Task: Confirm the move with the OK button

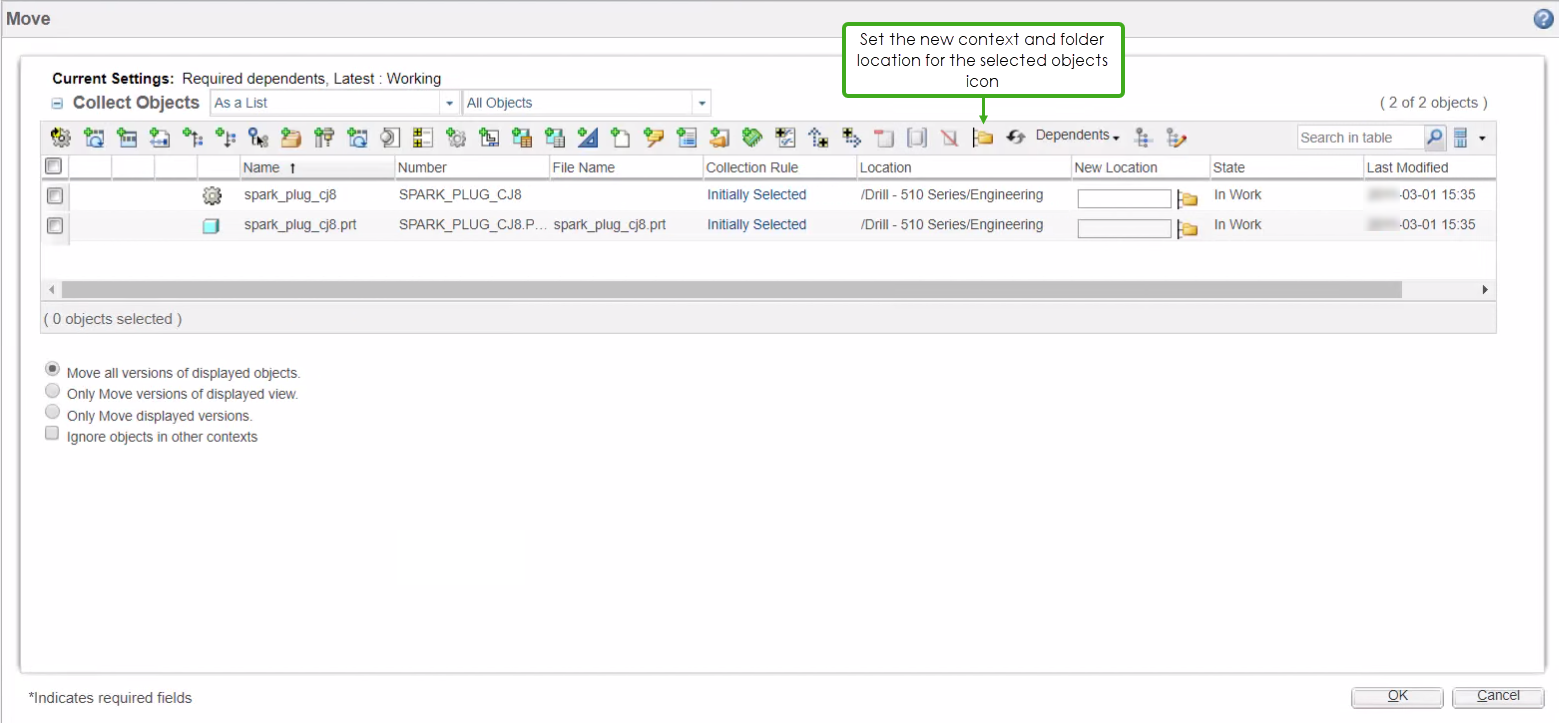Action: (x=1396, y=697)
